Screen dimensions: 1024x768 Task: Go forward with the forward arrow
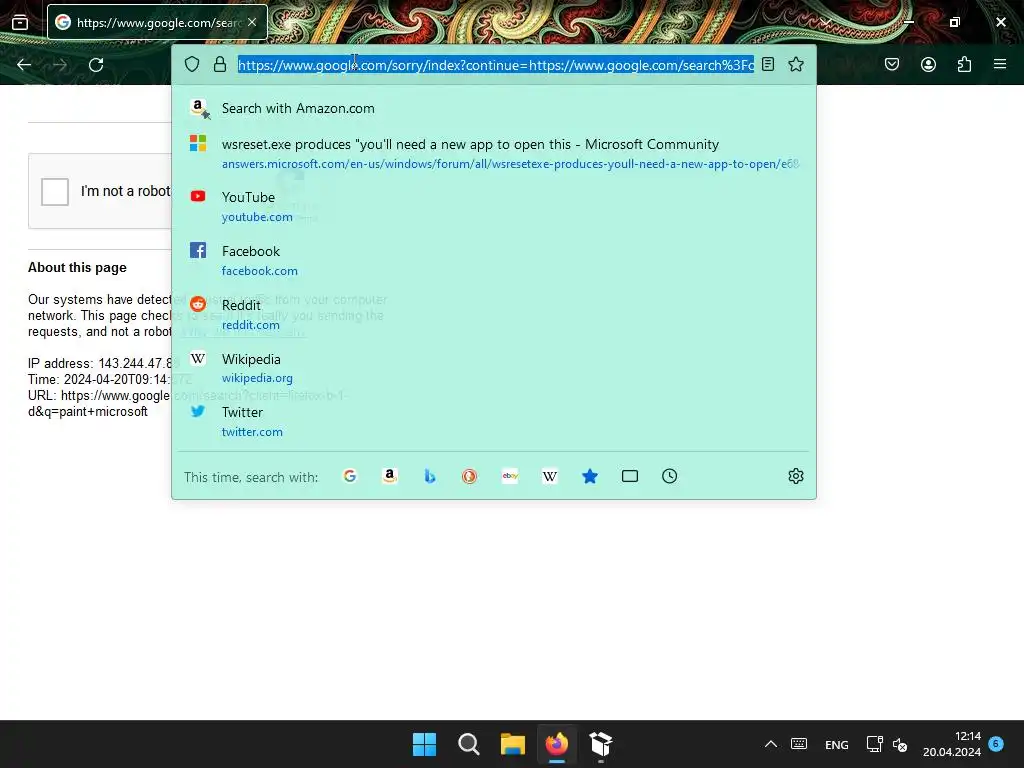click(x=60, y=65)
